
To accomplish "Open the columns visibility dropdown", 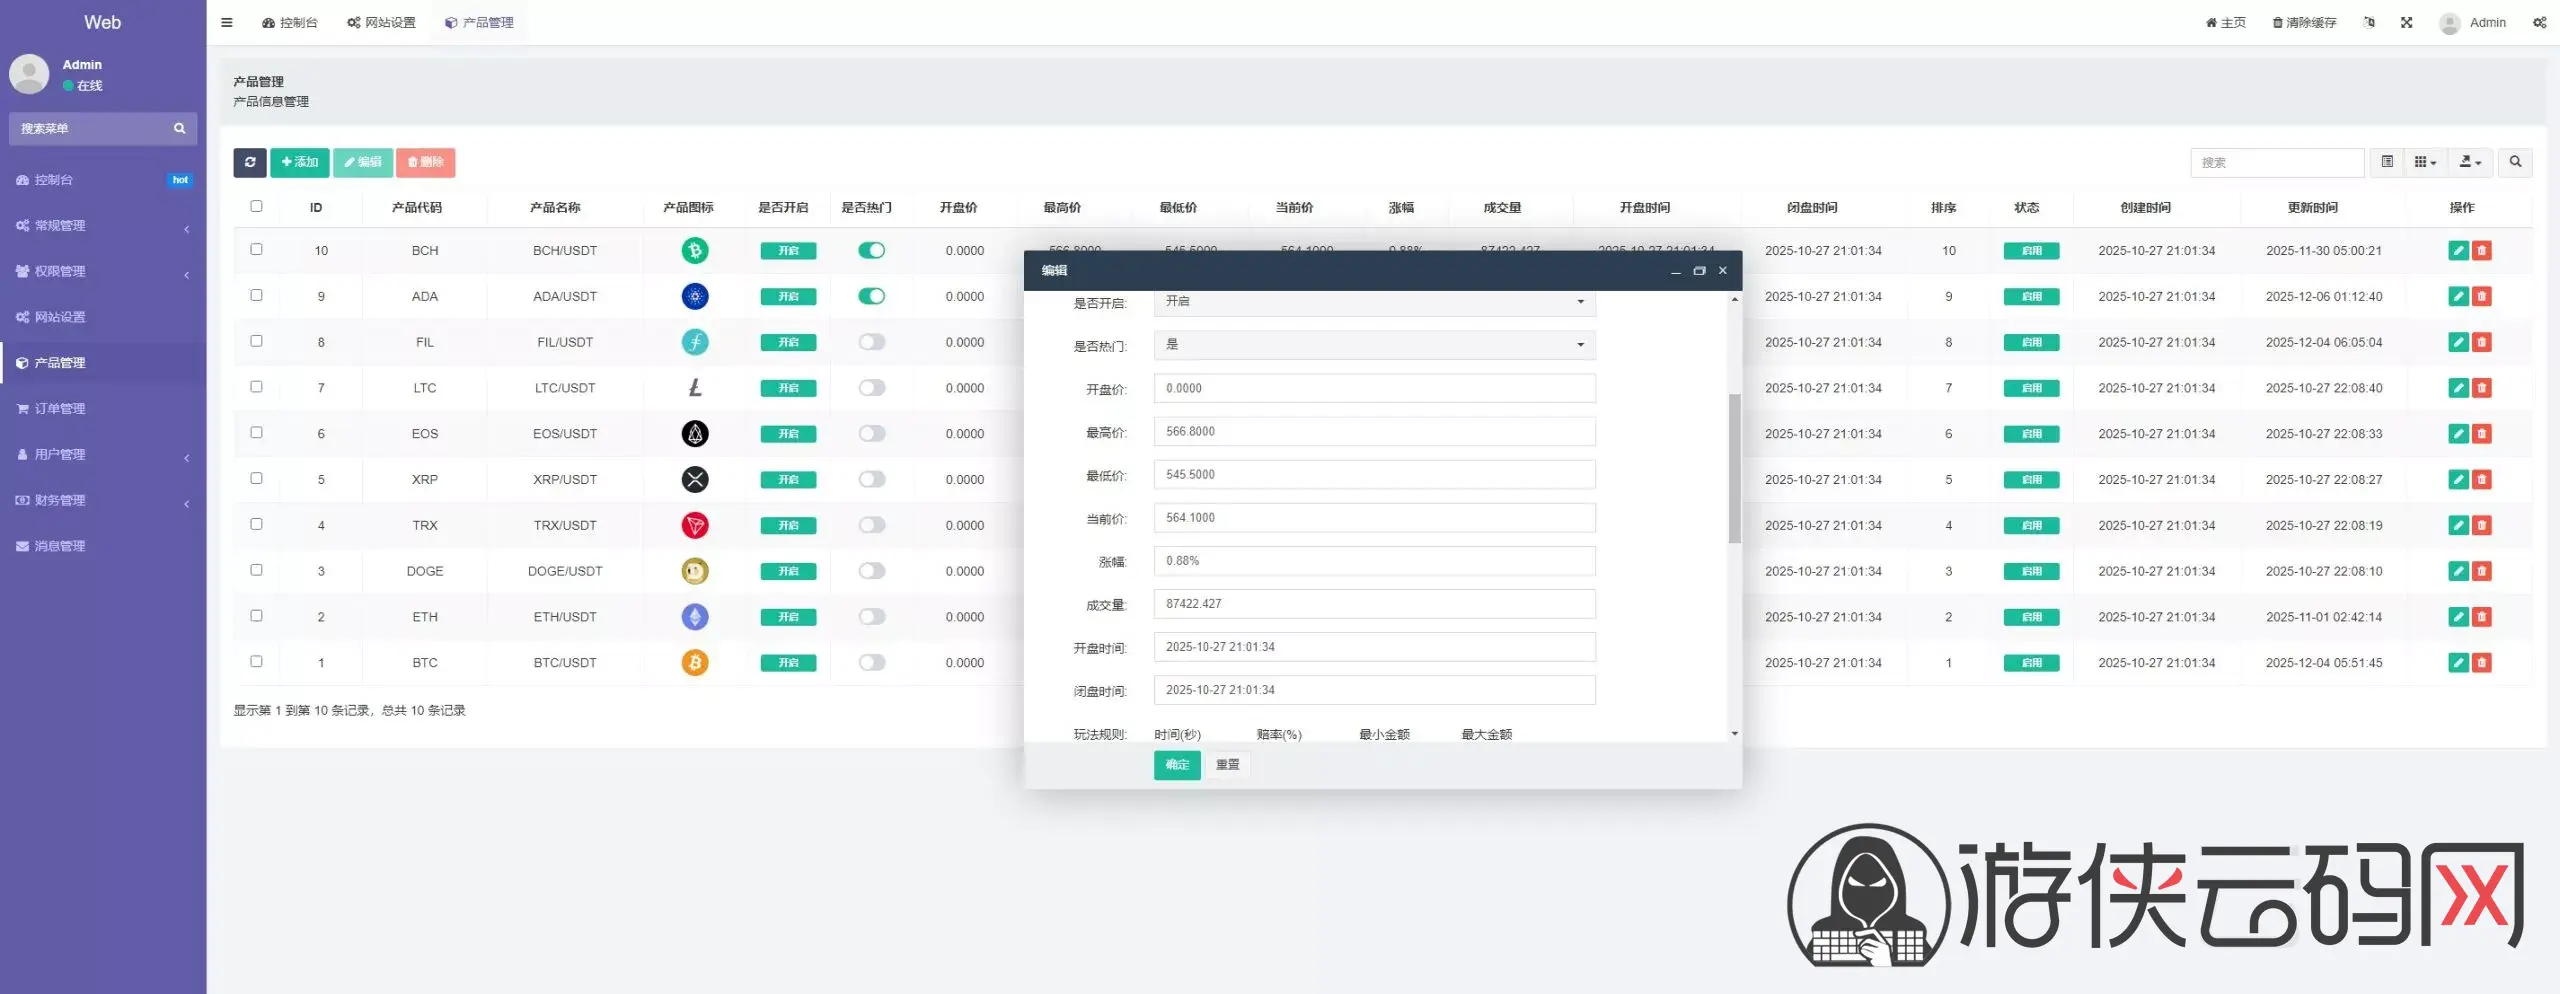I will tap(2425, 162).
